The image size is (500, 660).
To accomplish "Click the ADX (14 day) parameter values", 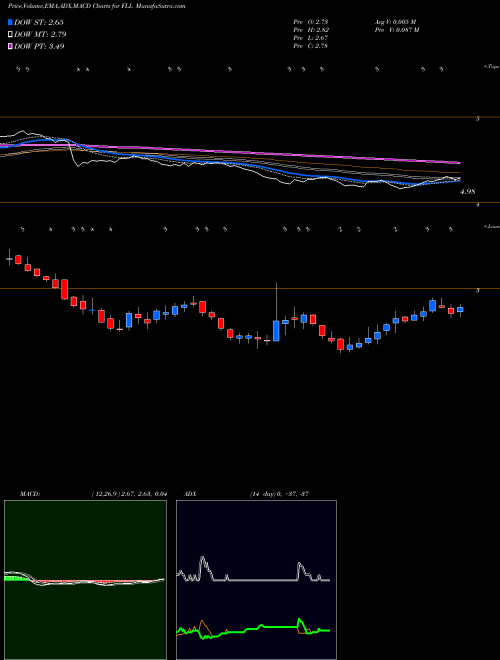I will [x=279, y=494].
